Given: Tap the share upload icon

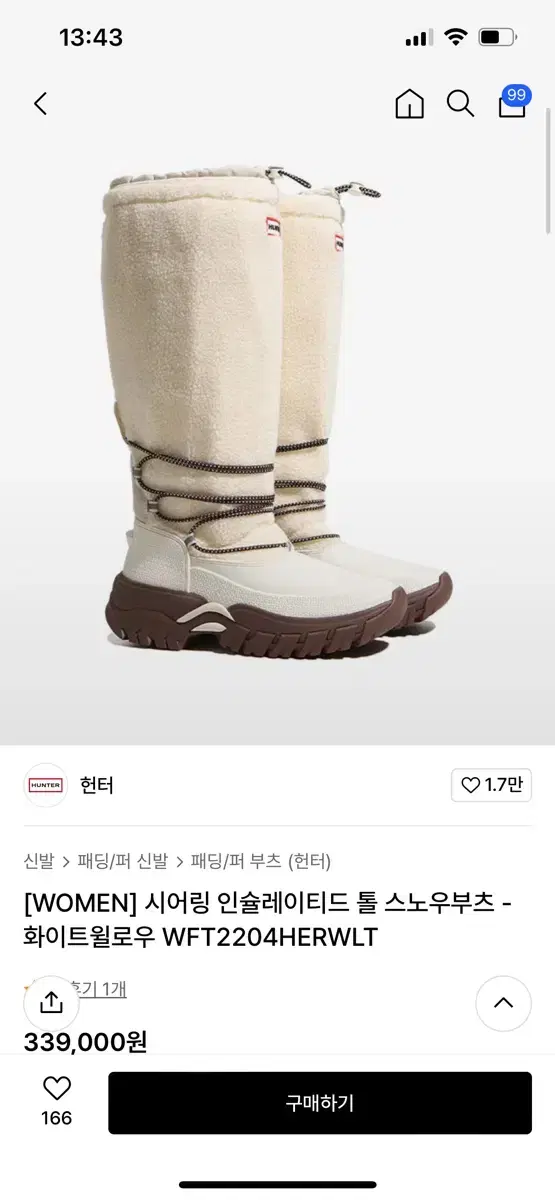Looking at the screenshot, I should 52,1003.
